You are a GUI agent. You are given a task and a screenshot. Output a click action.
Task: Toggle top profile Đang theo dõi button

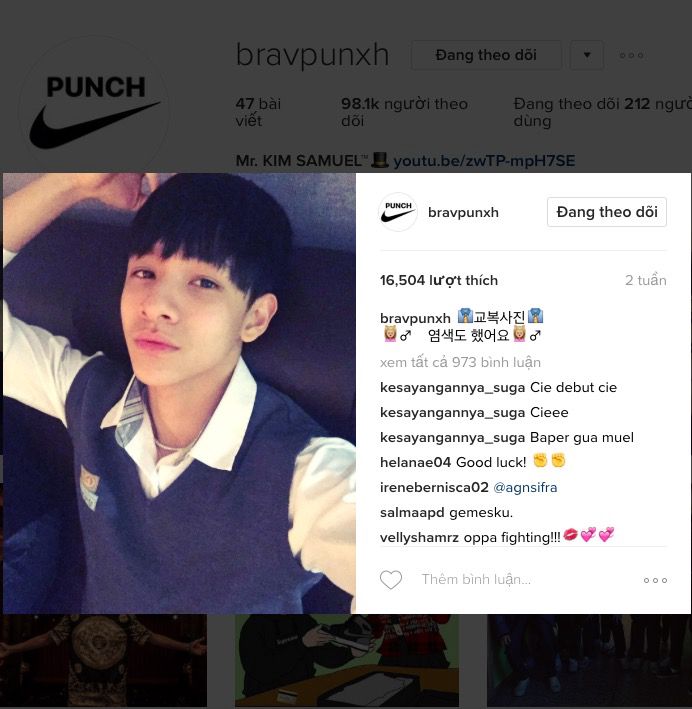[x=486, y=55]
